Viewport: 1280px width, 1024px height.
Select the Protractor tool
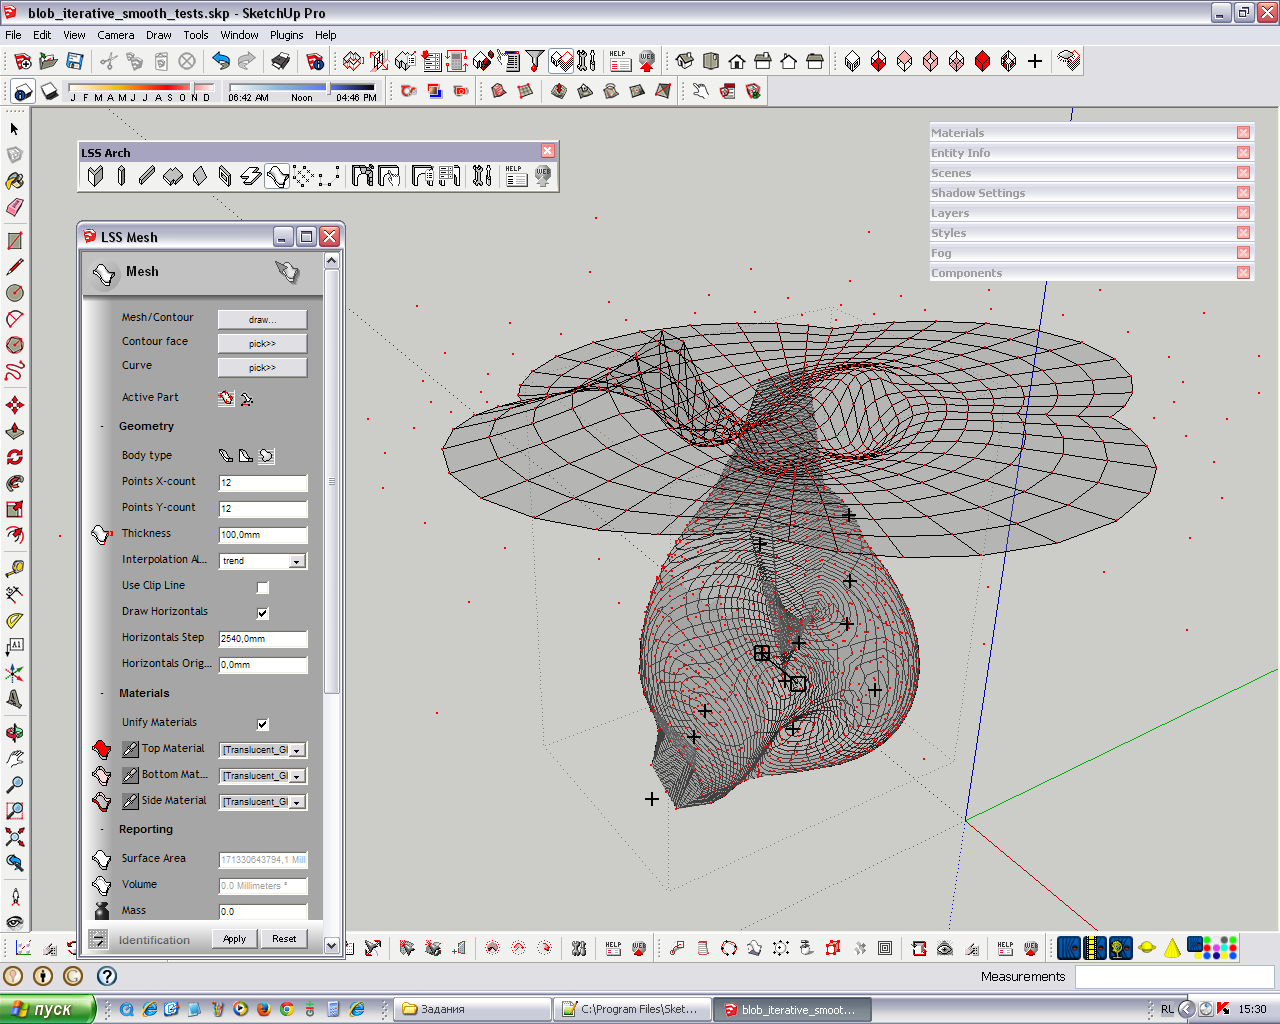click(15, 620)
